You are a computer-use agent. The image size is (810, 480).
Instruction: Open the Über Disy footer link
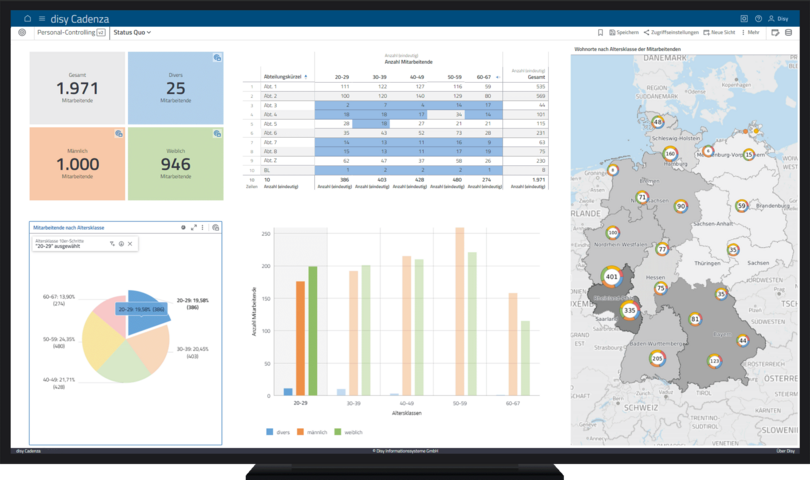click(785, 451)
